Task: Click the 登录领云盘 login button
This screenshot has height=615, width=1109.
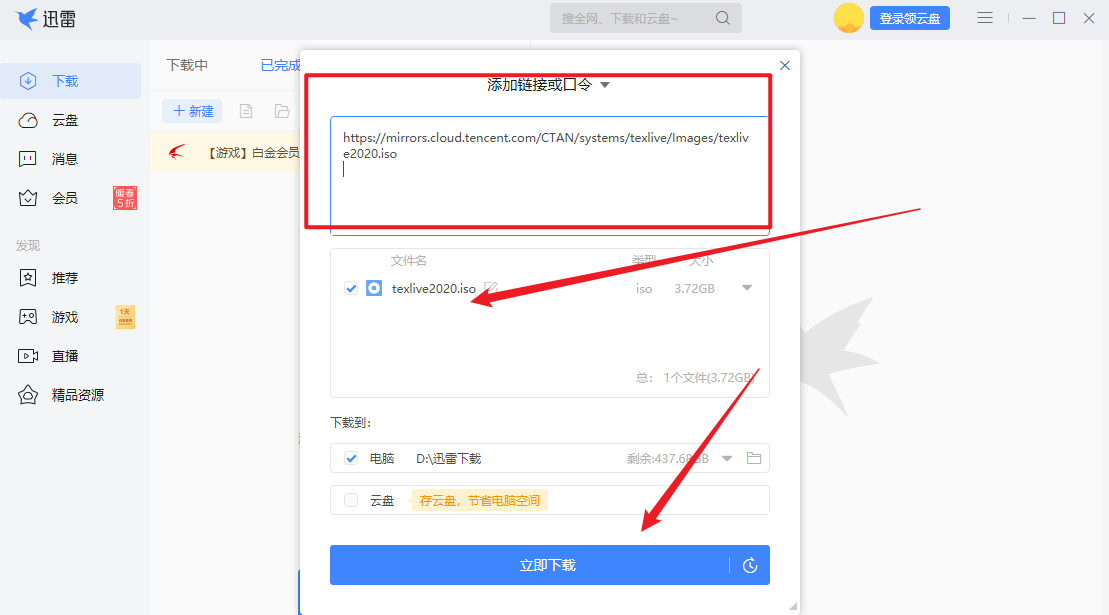Action: tap(910, 18)
